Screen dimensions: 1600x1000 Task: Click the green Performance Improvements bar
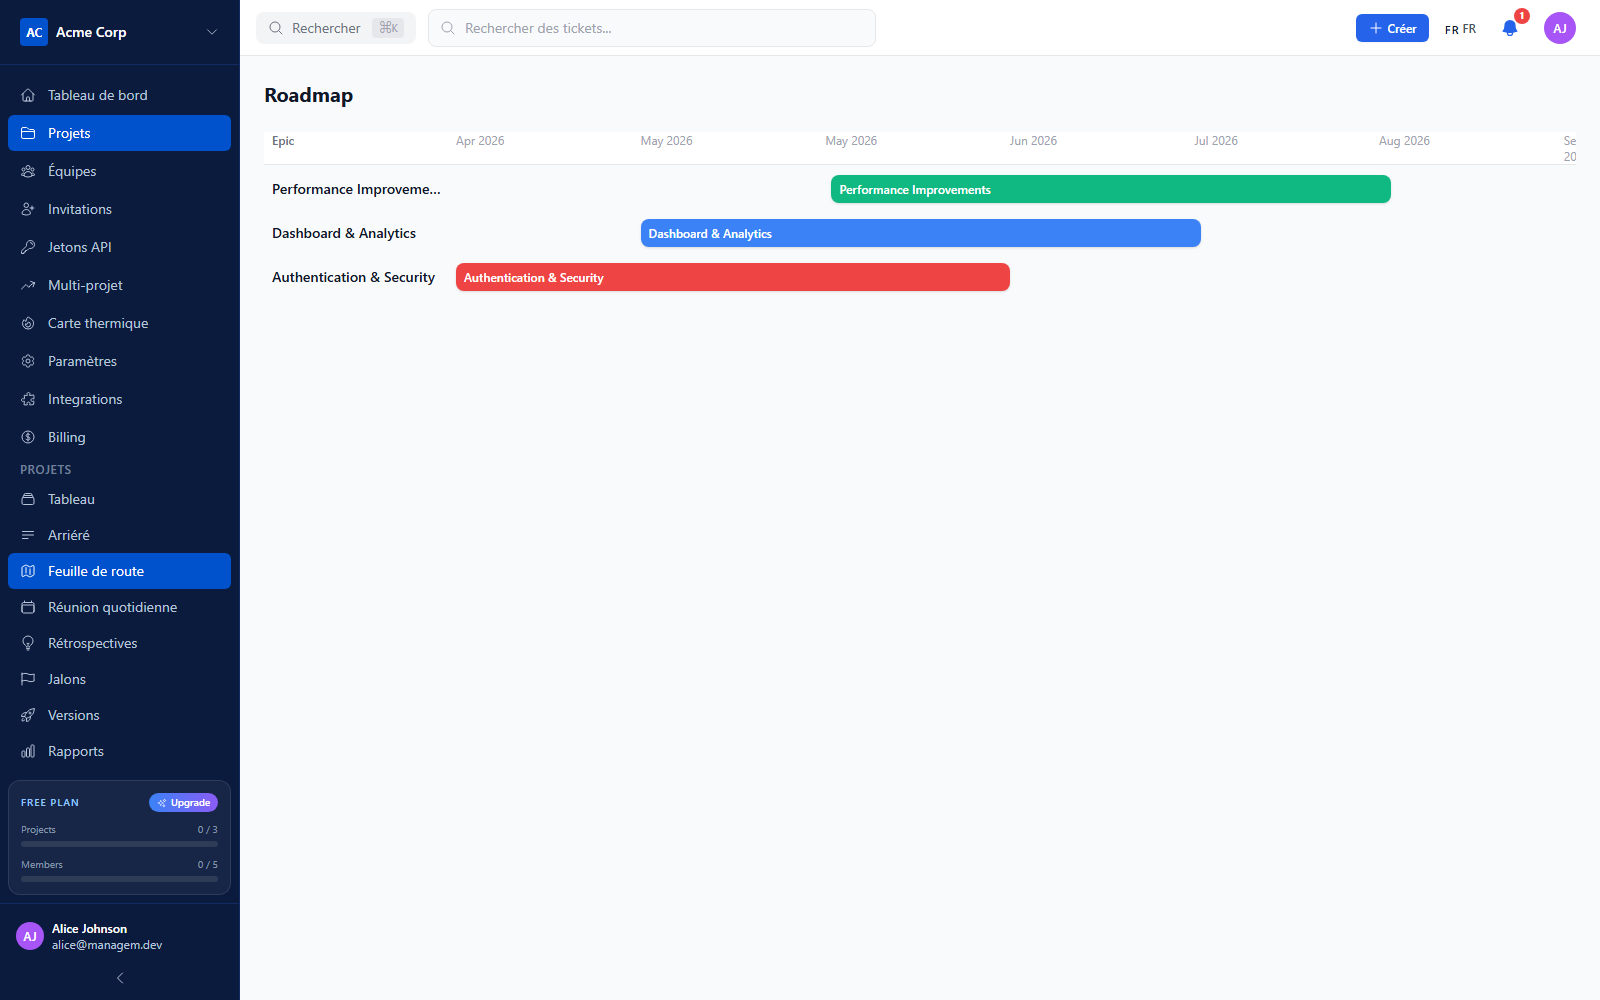(x=1111, y=189)
